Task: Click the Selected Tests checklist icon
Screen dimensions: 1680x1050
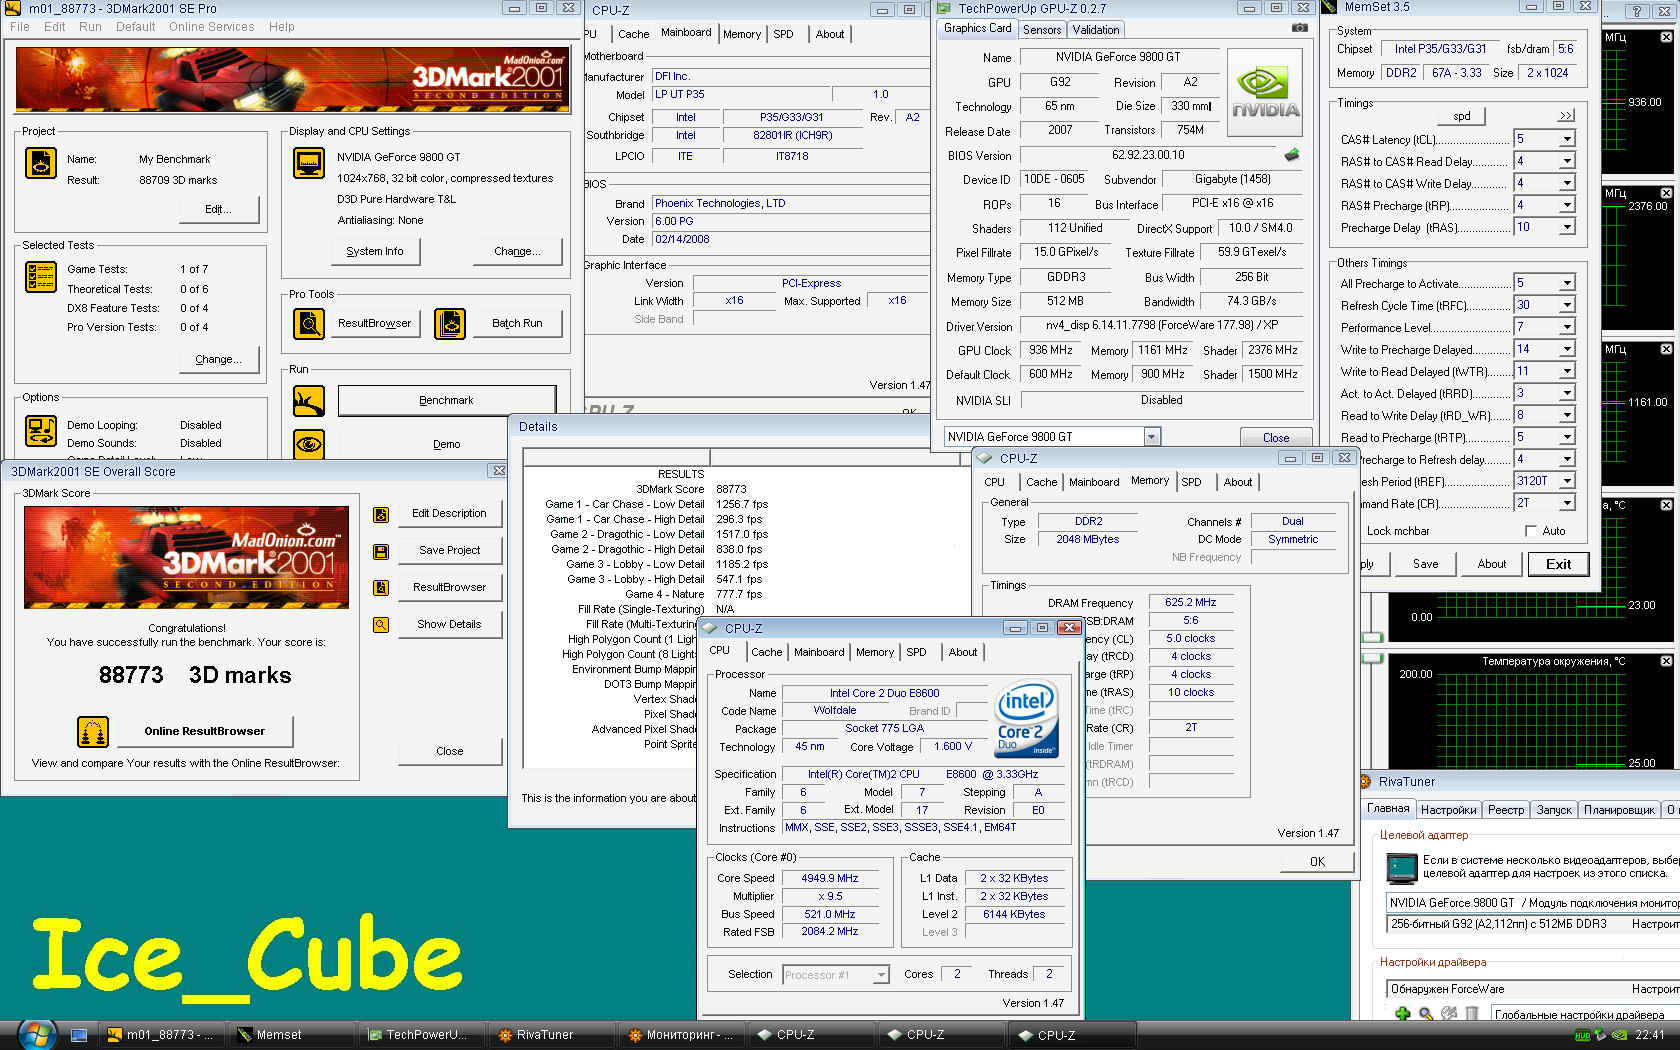Action: coord(41,277)
